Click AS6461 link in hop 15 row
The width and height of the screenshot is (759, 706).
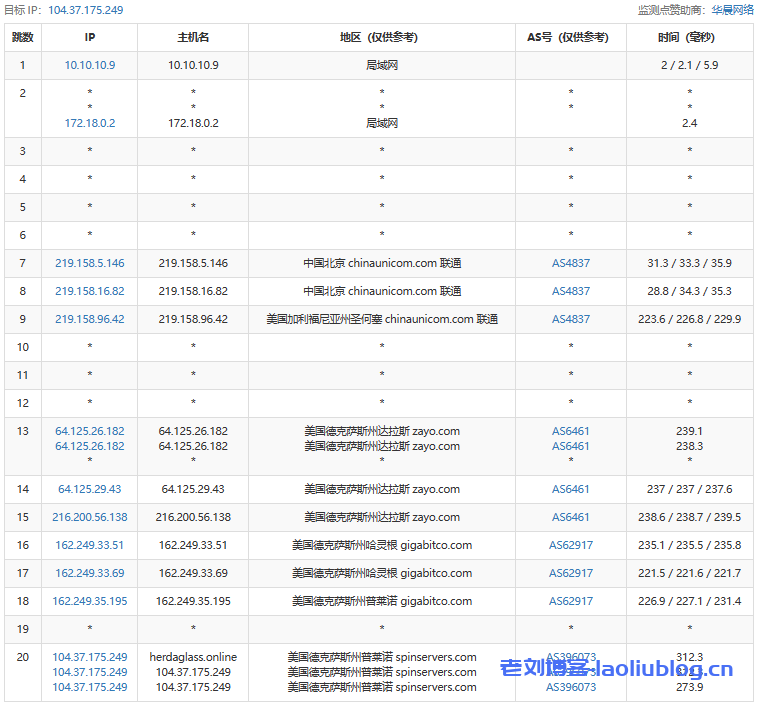tap(571, 517)
